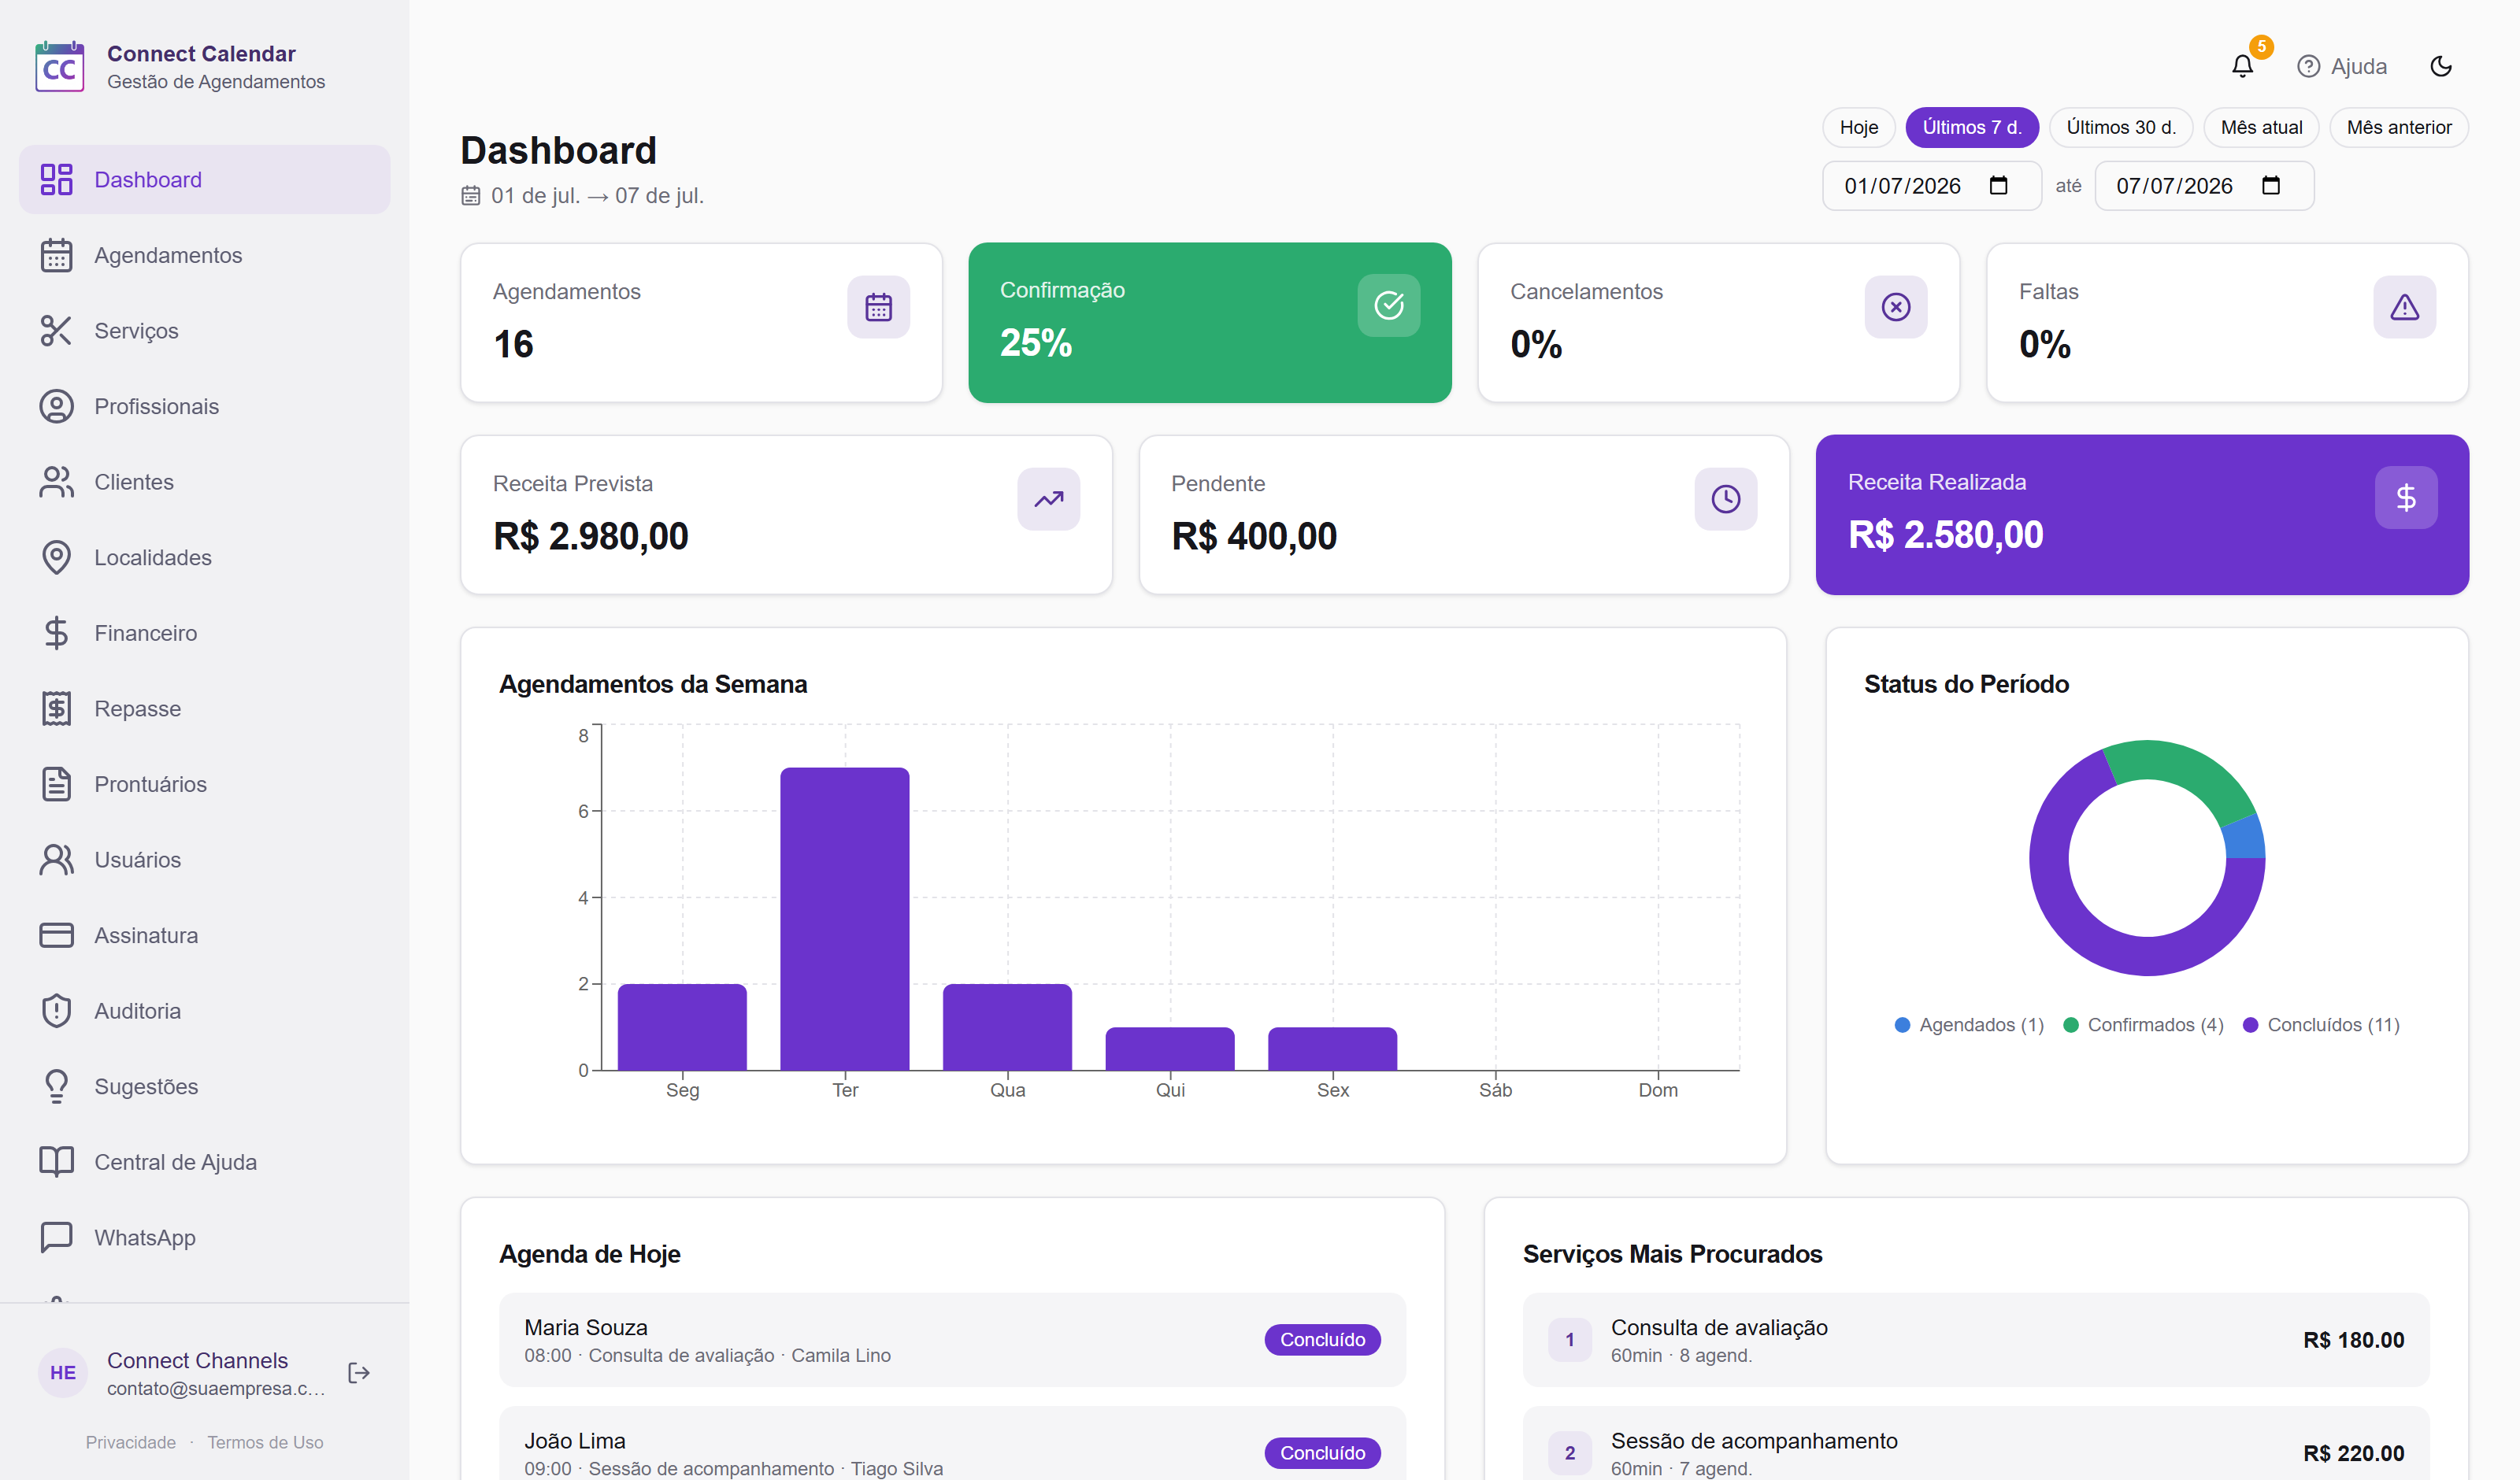Open João Lima appointment row
The width and height of the screenshot is (2520, 1480).
(952, 1444)
